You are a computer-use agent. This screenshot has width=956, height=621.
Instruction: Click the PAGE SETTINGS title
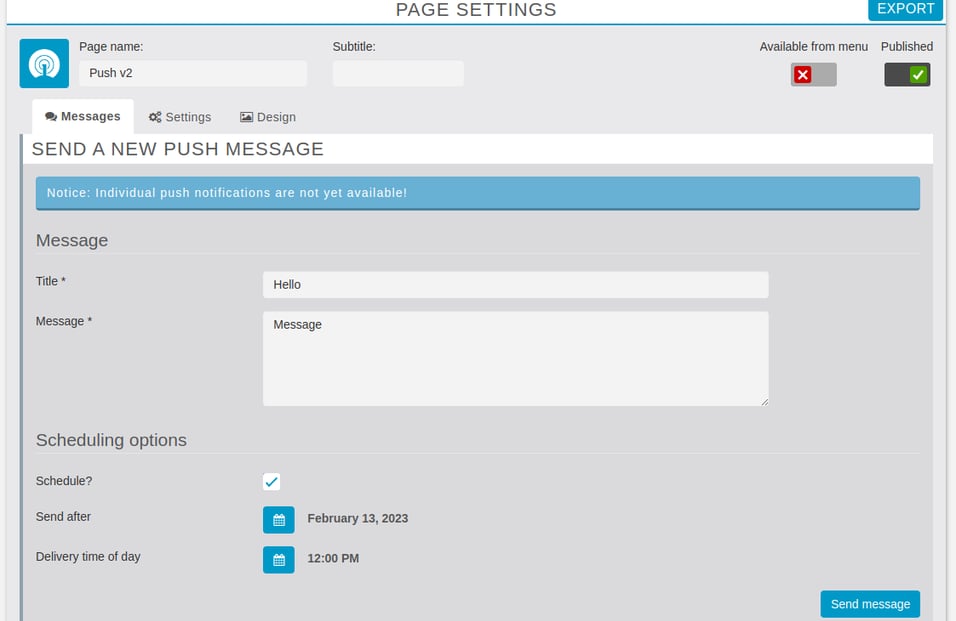476,10
